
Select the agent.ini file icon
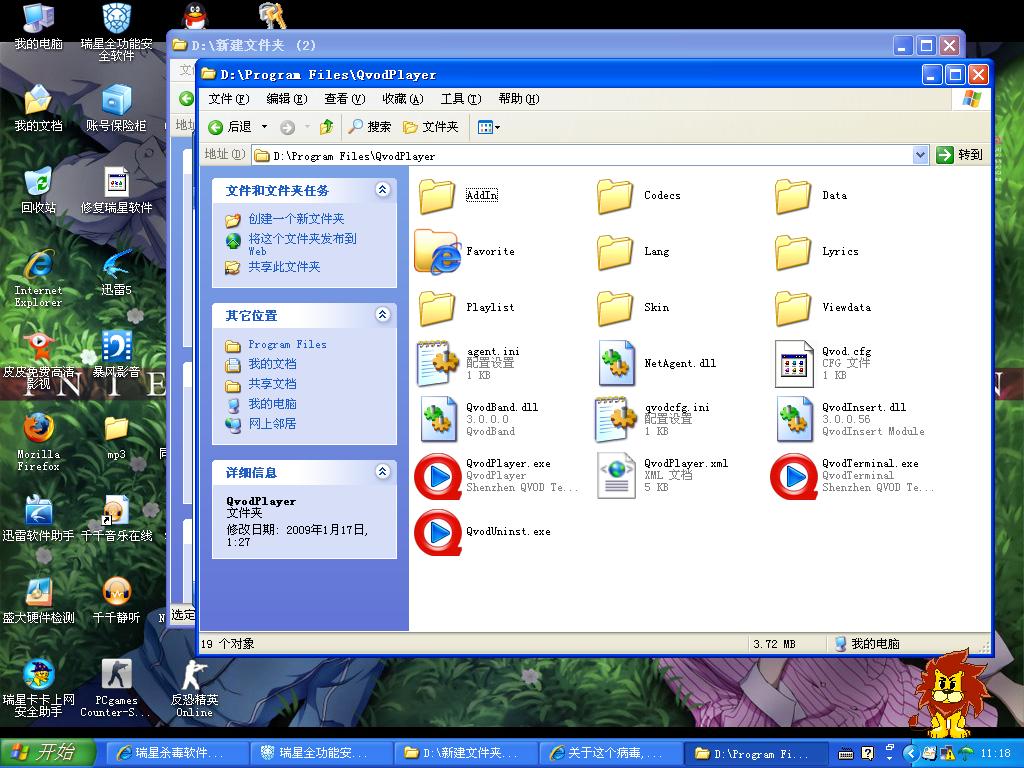437,363
